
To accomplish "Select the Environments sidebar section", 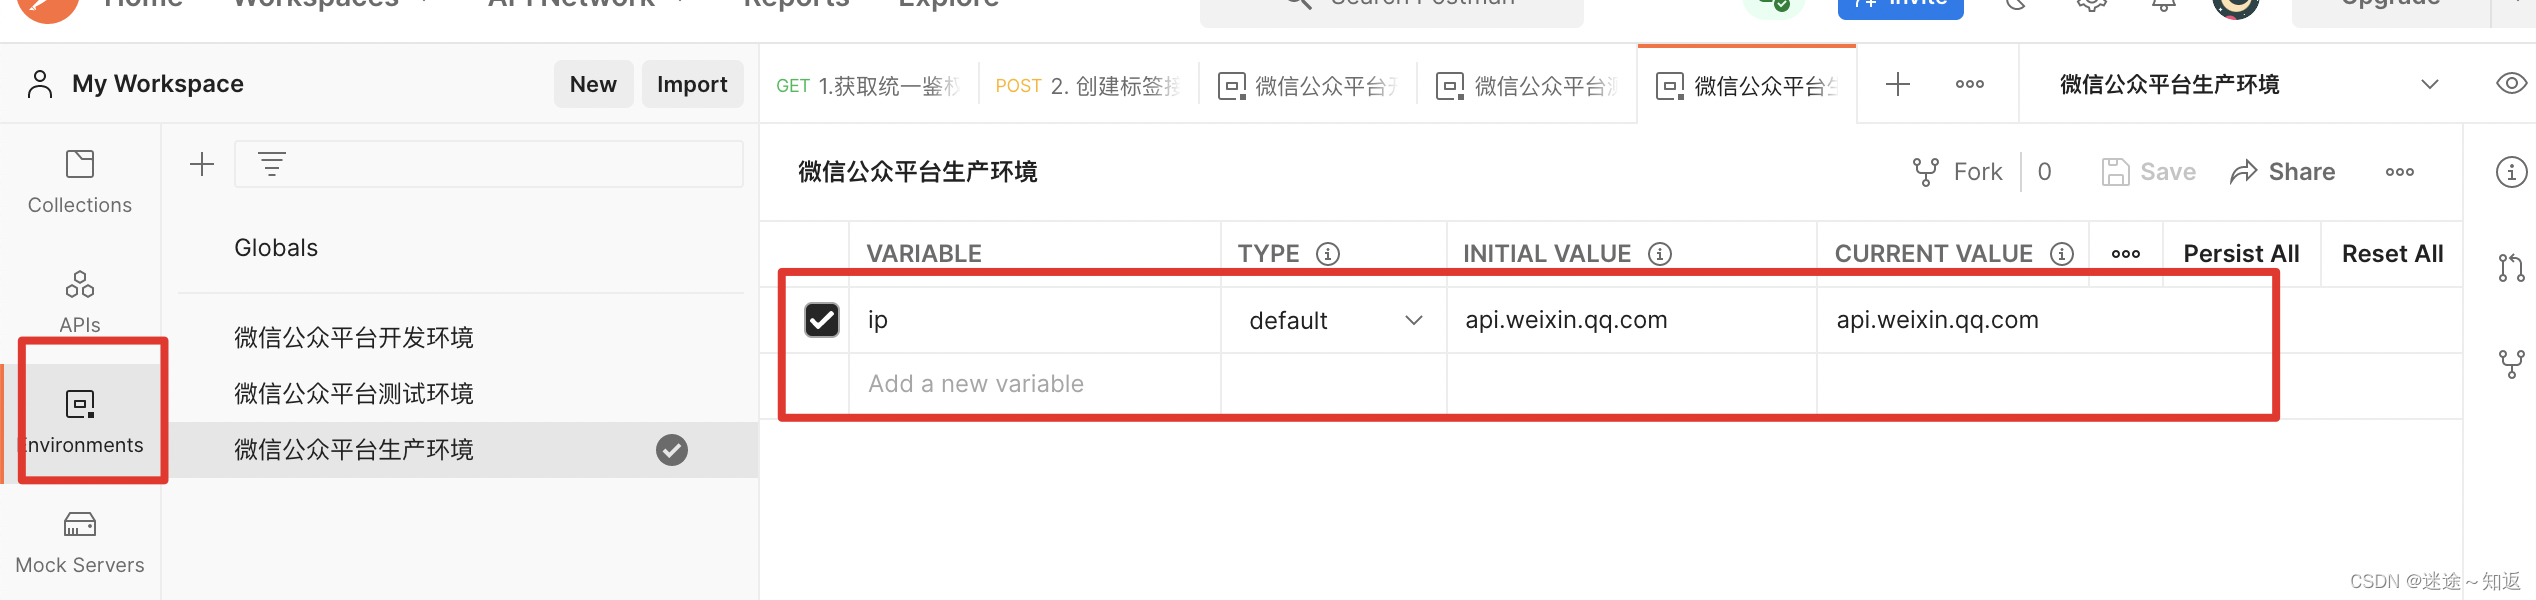I will (80, 422).
